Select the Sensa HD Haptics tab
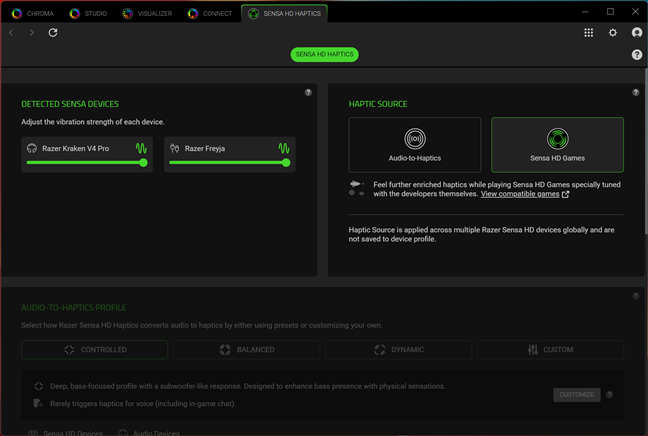Image resolution: width=648 pixels, height=436 pixels. coord(284,14)
